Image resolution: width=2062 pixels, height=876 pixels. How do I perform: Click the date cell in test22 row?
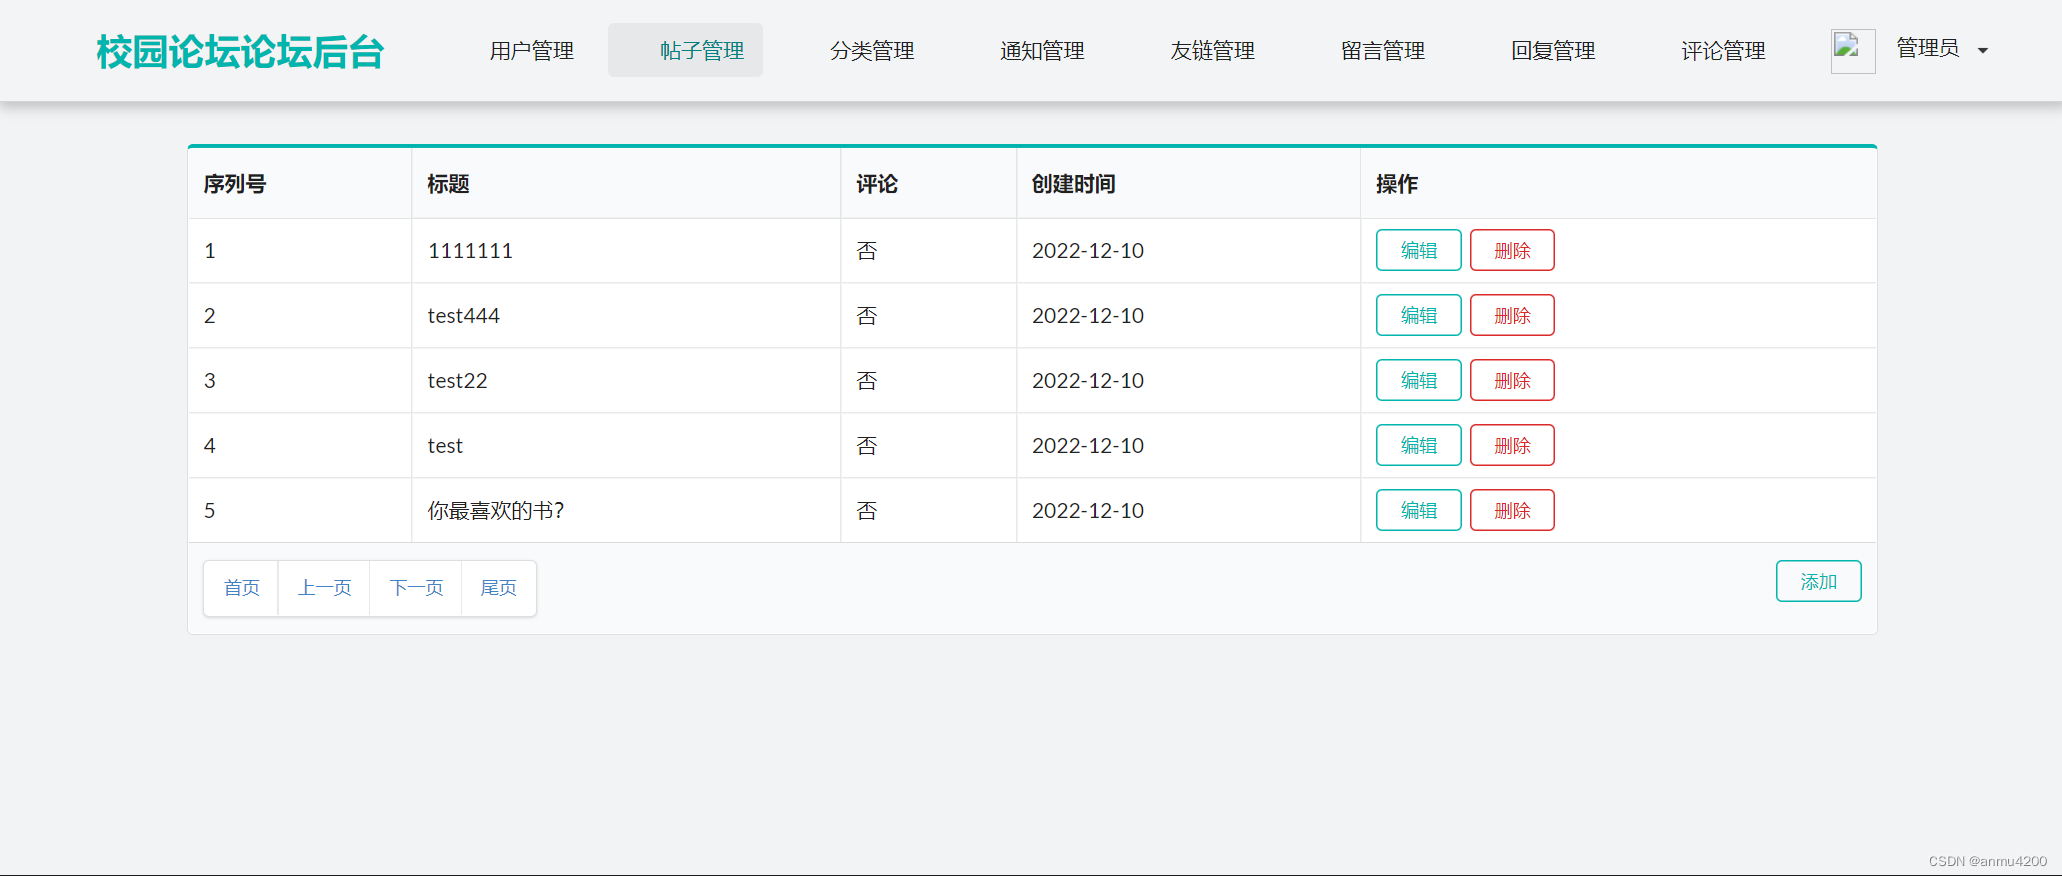(x=1188, y=380)
